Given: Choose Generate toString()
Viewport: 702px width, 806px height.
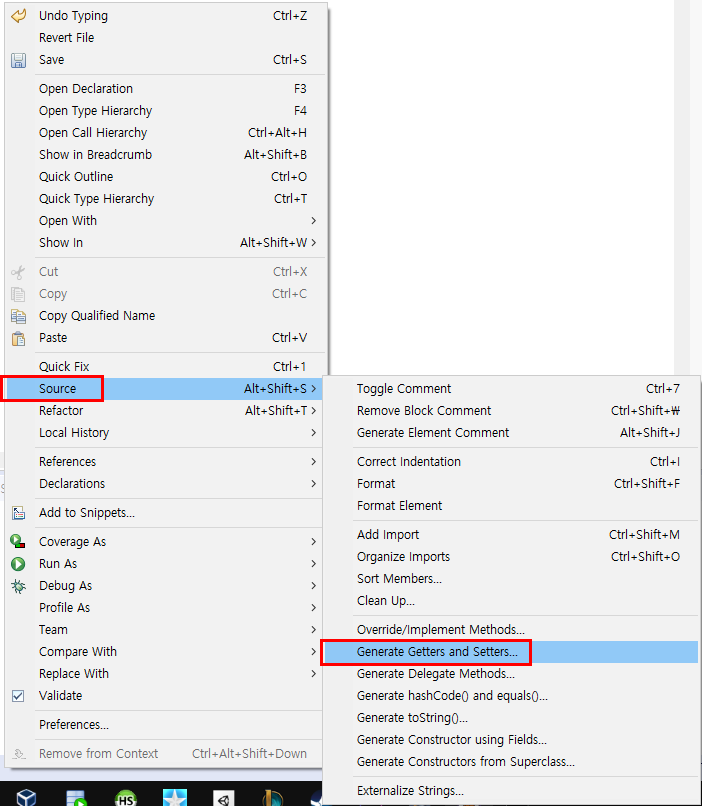Looking at the screenshot, I should coord(511,718).
